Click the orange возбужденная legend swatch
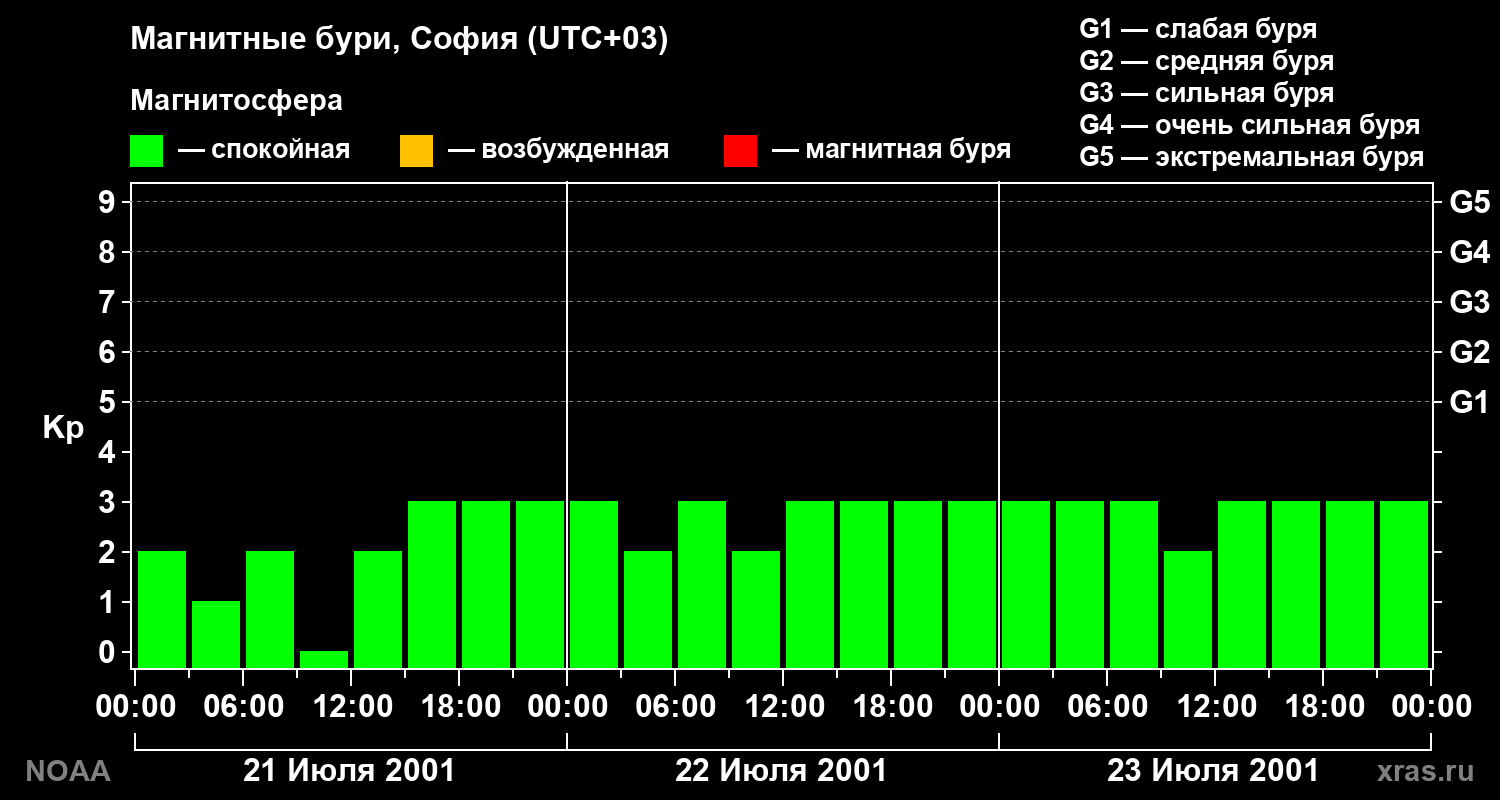 pos(416,151)
